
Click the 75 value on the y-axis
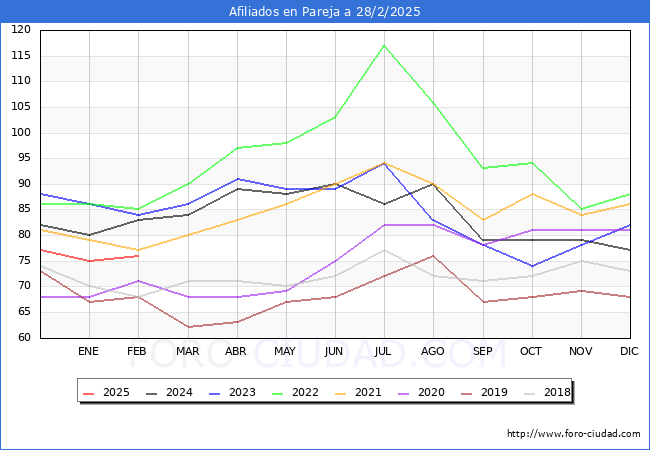24,260
